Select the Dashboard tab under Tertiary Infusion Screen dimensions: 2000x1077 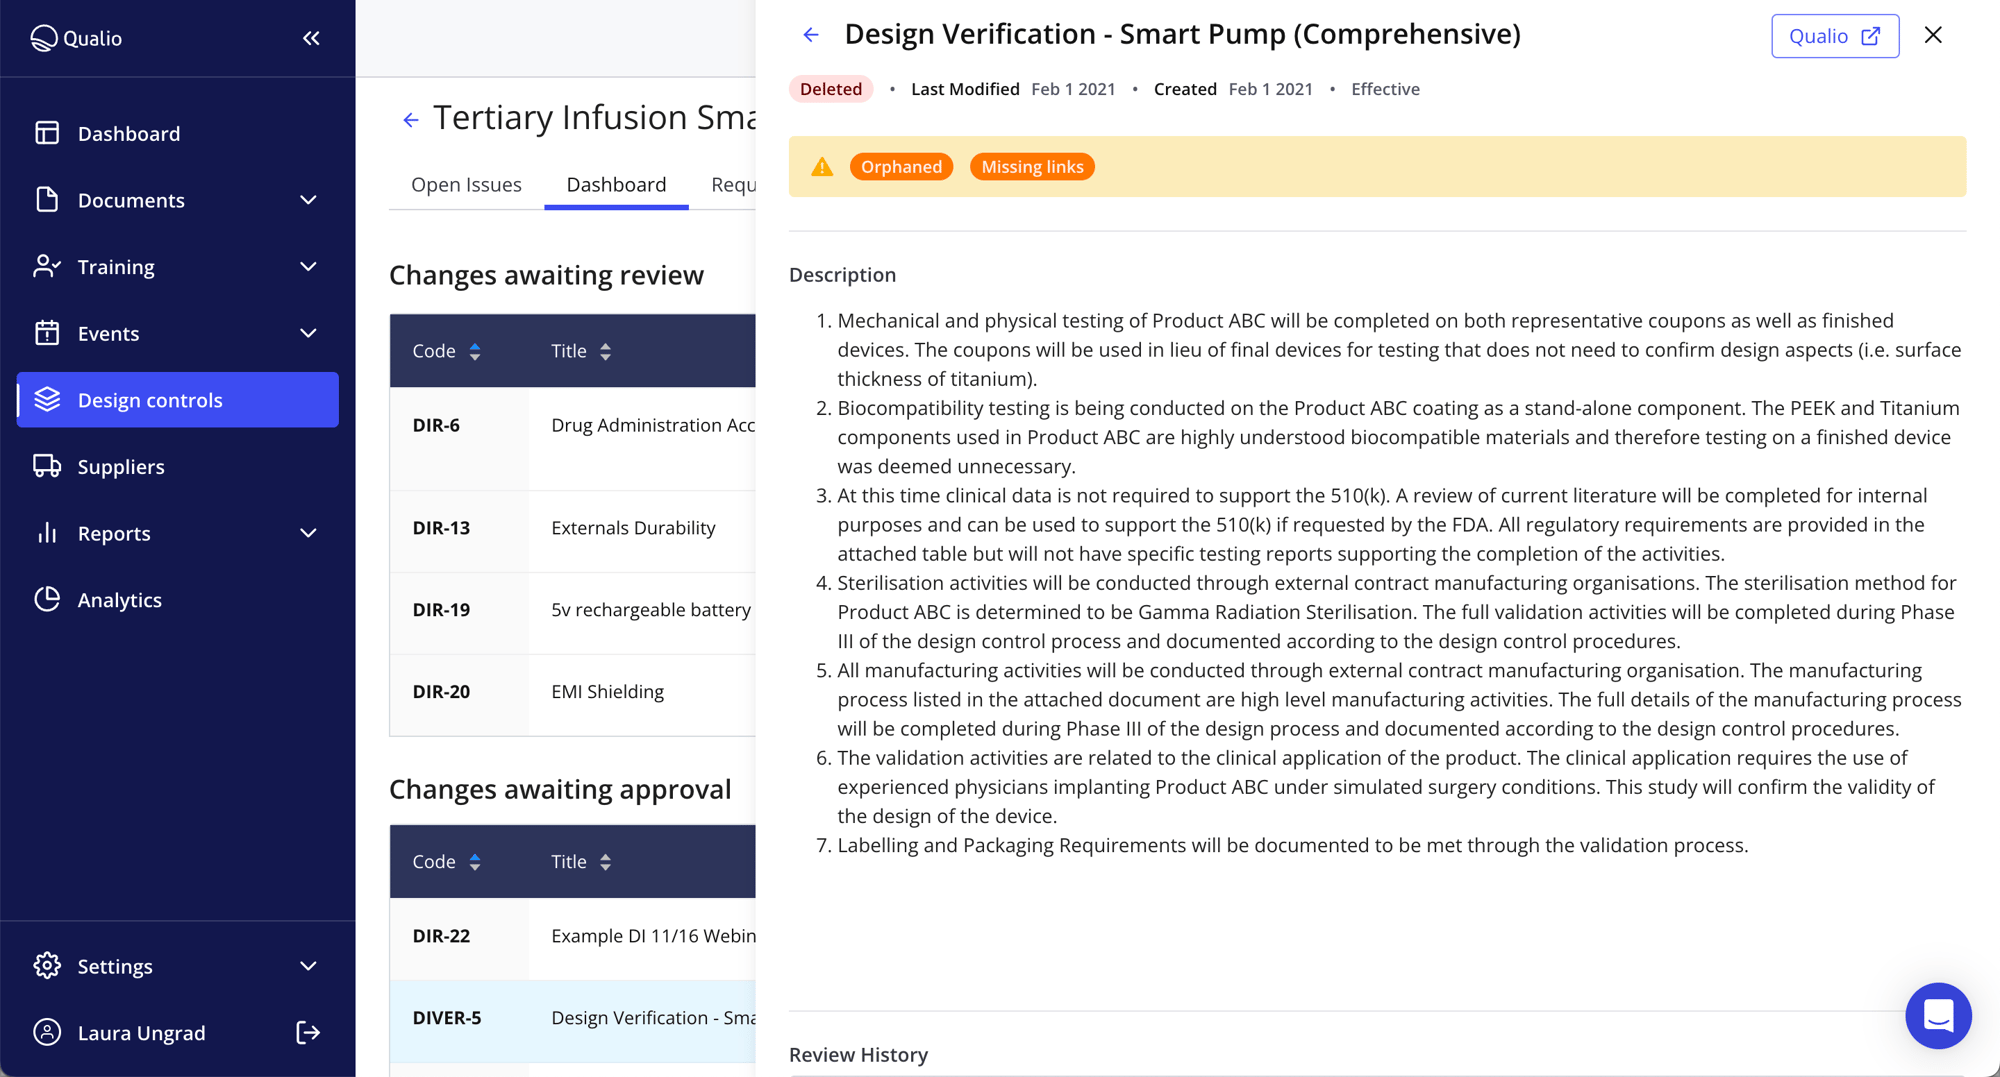(x=616, y=184)
